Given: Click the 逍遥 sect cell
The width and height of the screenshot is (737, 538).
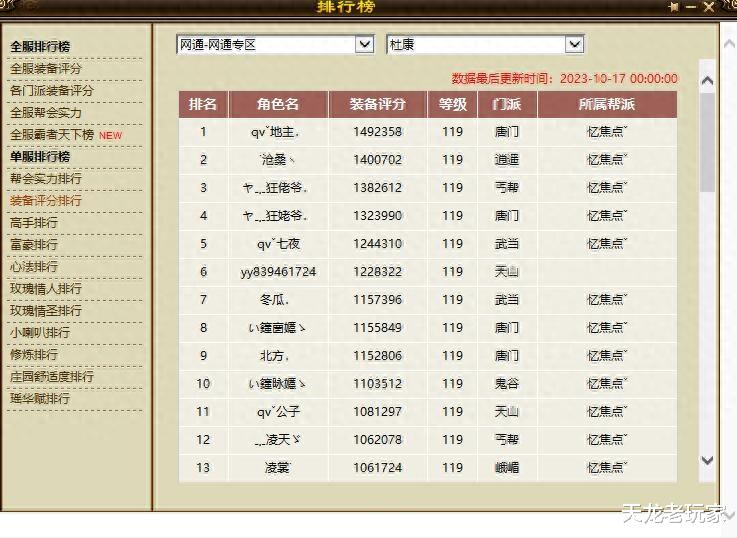Looking at the screenshot, I should tap(507, 160).
